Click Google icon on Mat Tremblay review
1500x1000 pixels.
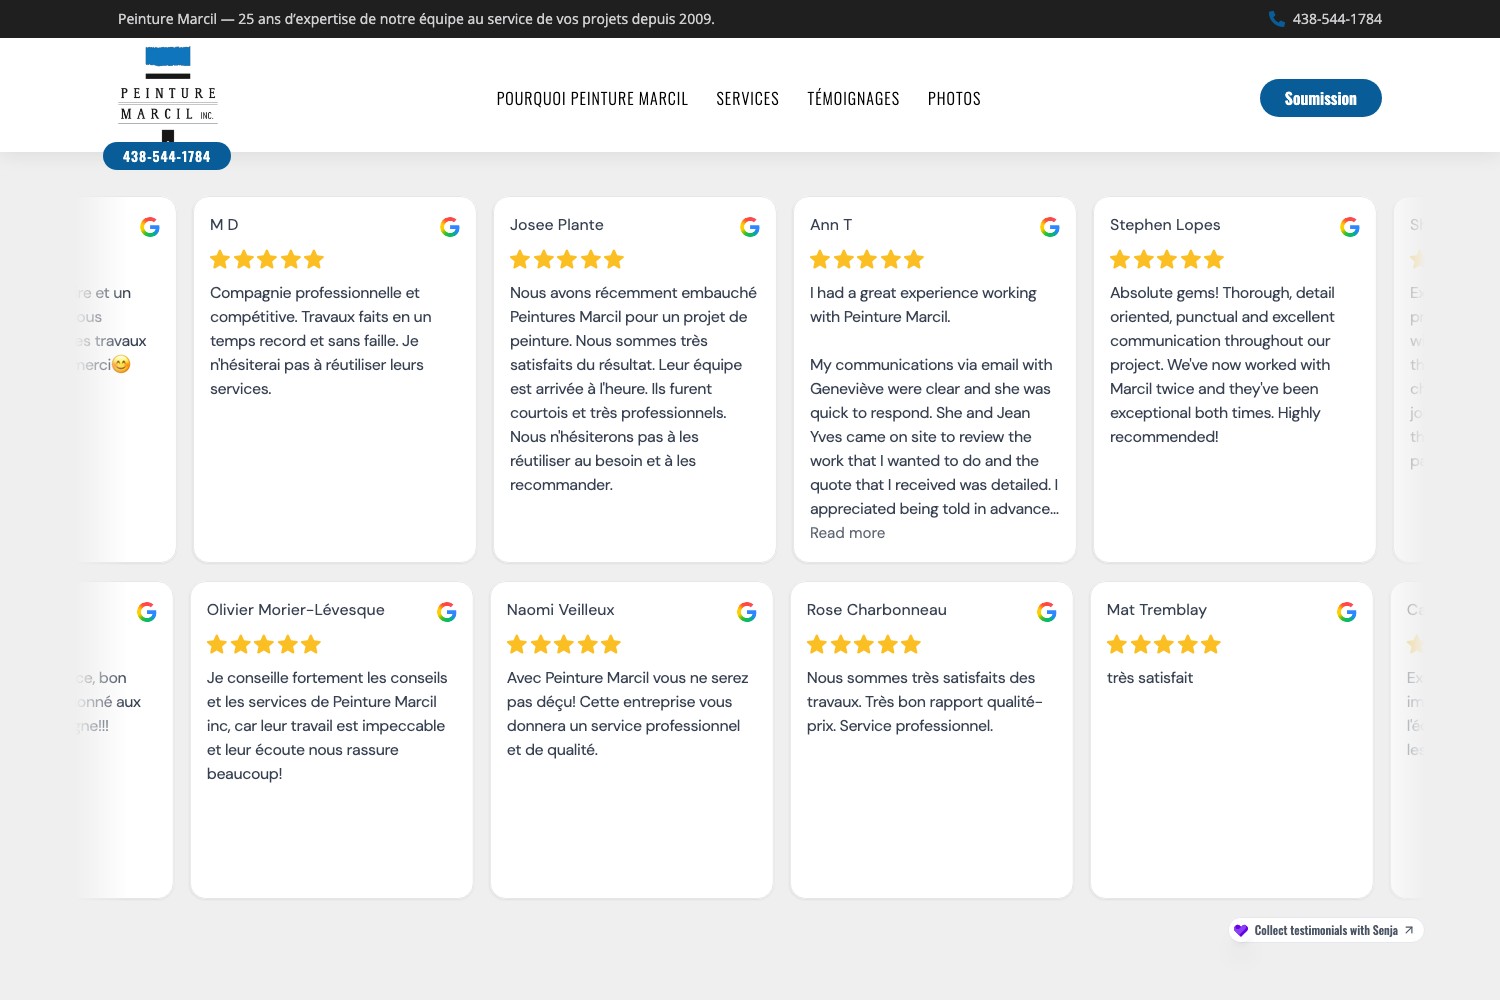[x=1347, y=612]
